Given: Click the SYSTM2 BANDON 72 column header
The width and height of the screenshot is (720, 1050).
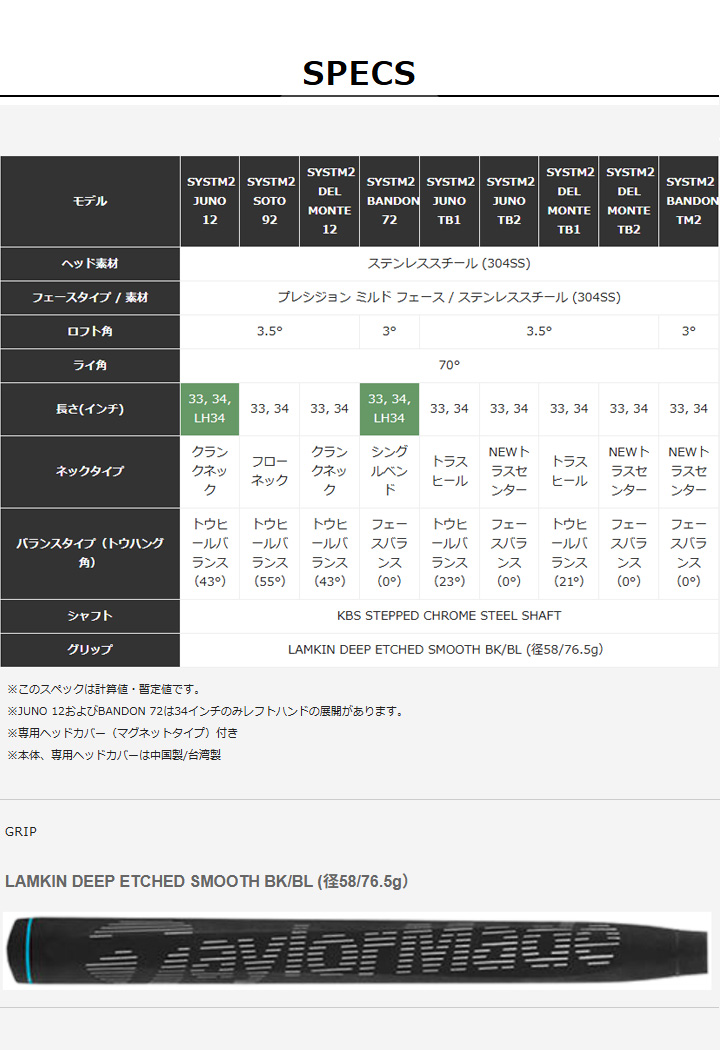Looking at the screenshot, I should point(390,201).
